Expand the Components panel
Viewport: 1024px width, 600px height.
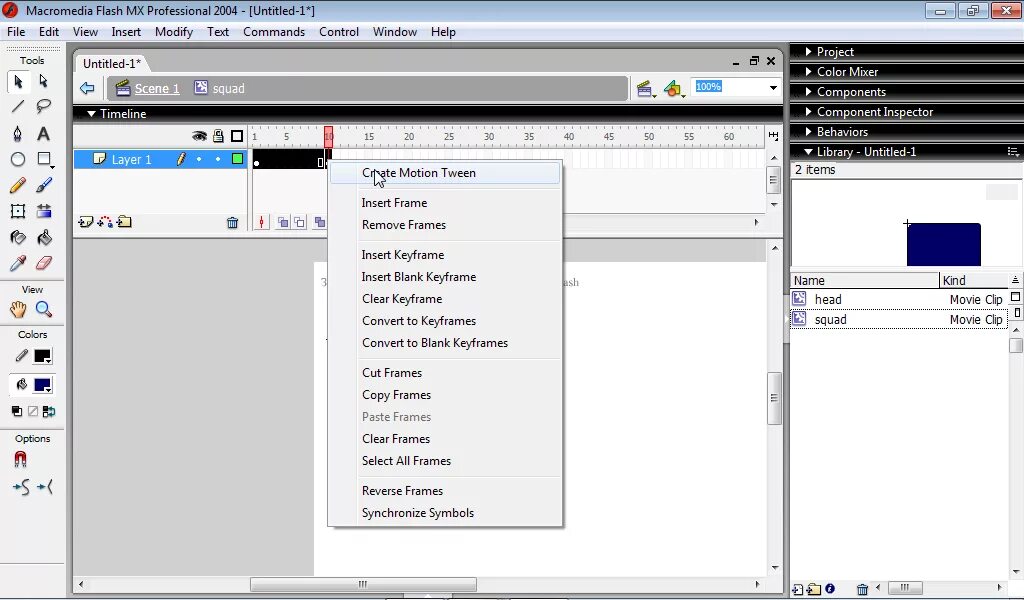tap(808, 91)
